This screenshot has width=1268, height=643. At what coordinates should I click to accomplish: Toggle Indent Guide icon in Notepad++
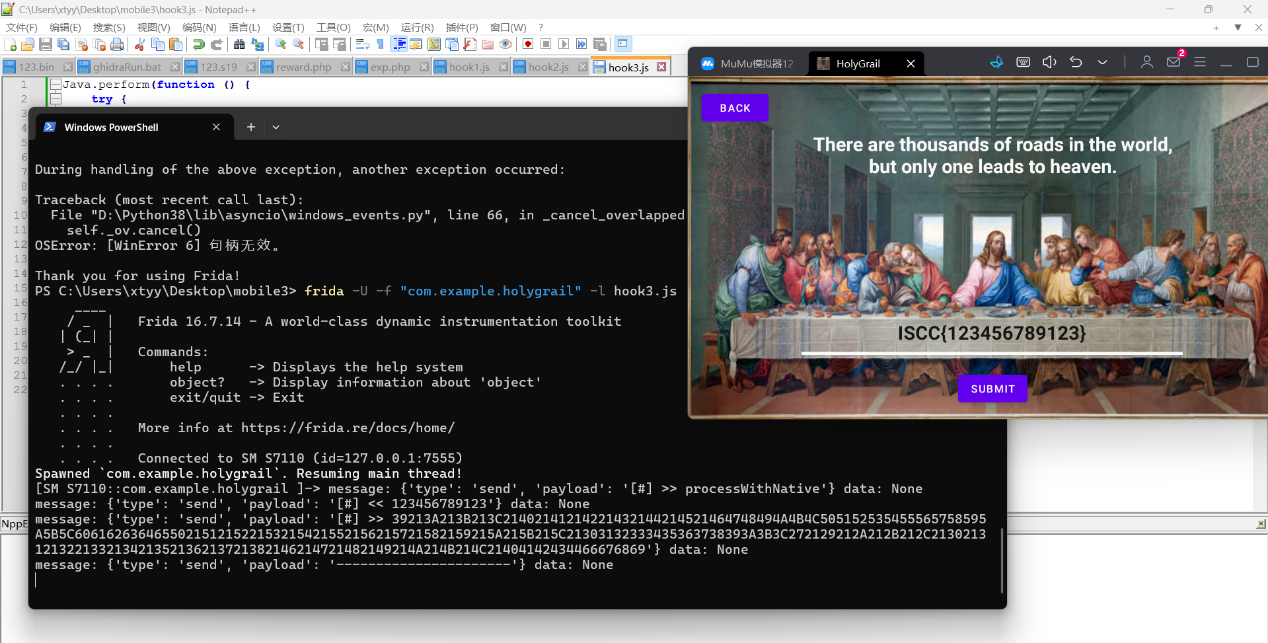[399, 44]
